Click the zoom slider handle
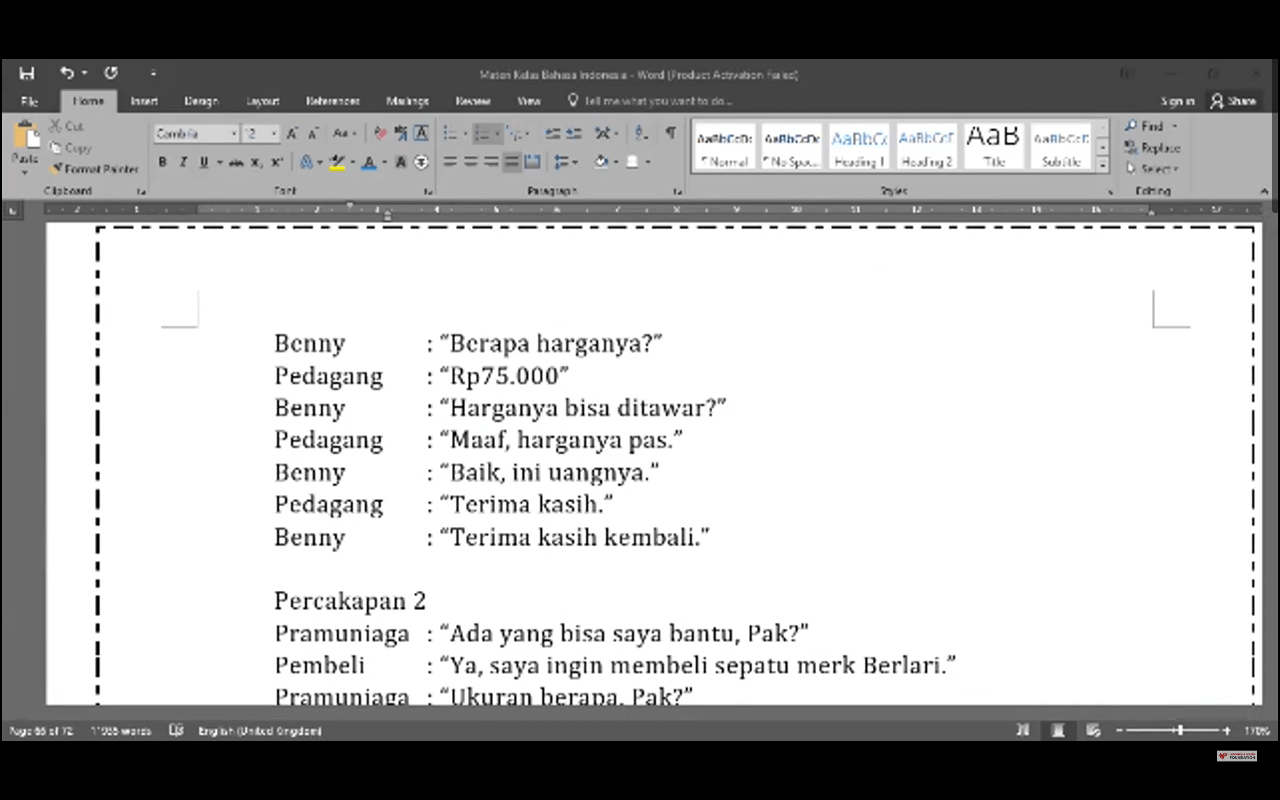Image resolution: width=1280 pixels, height=800 pixels. (1180, 731)
